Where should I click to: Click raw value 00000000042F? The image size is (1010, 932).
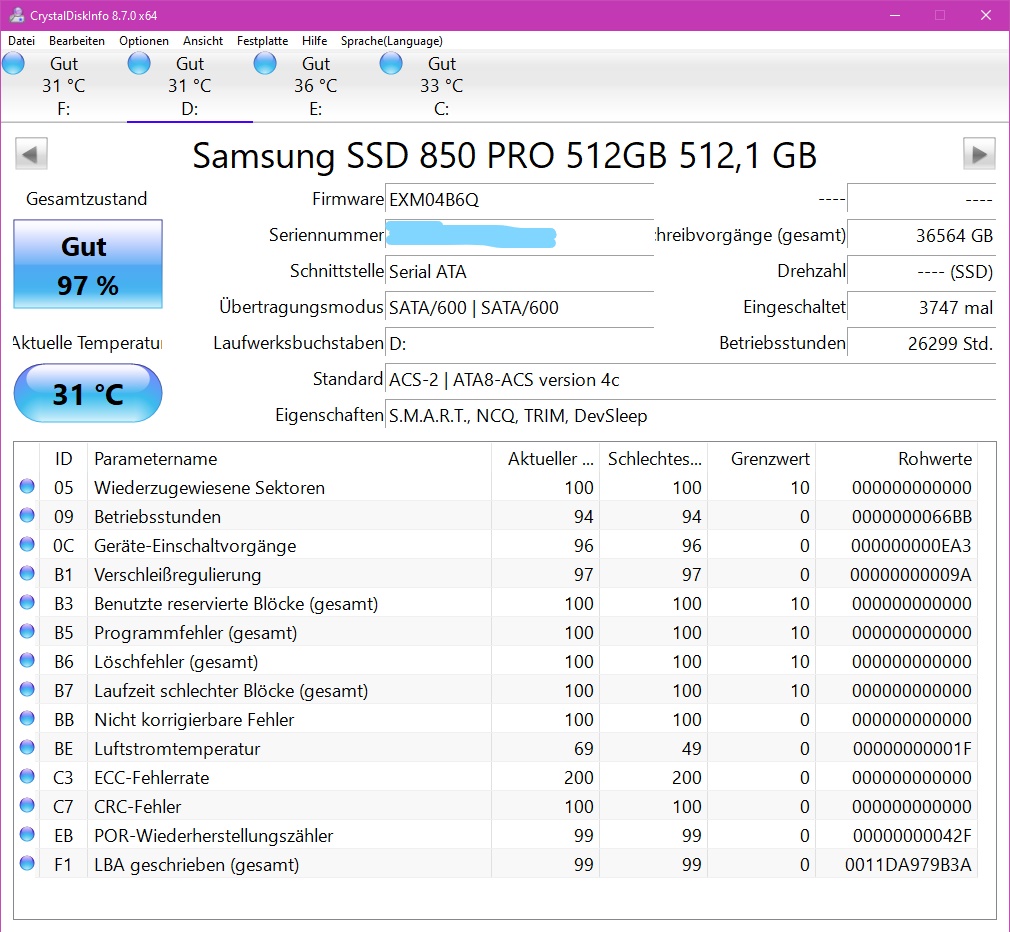(912, 835)
